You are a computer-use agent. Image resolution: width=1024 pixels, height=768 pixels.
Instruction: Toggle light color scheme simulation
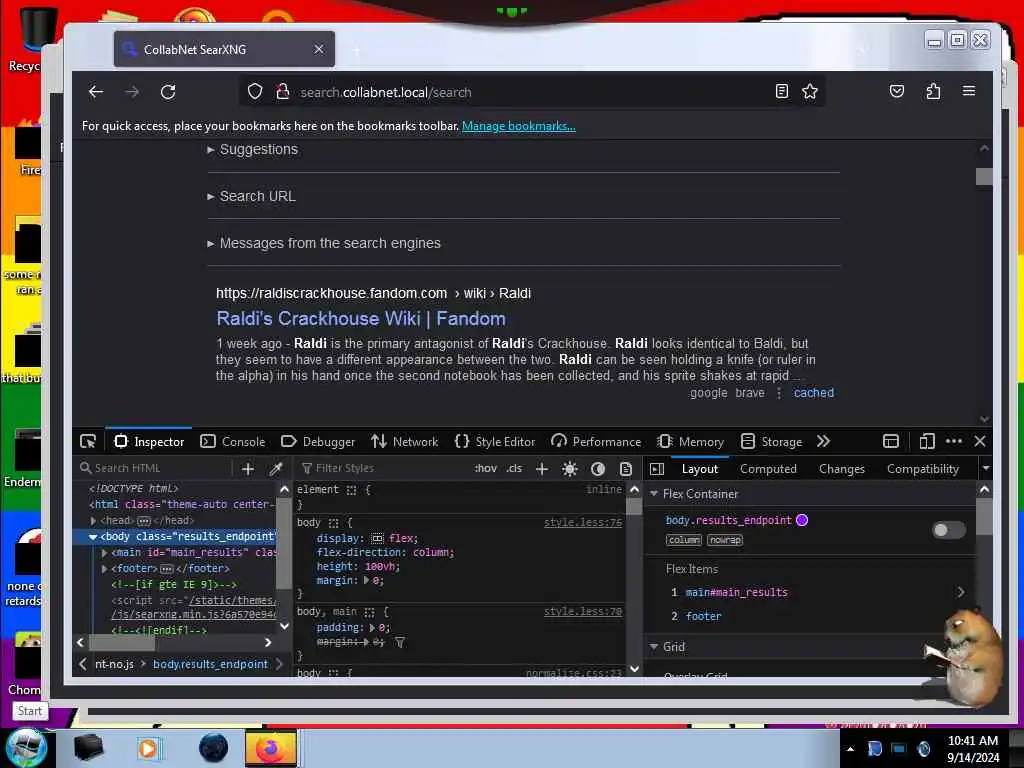[x=569, y=469]
